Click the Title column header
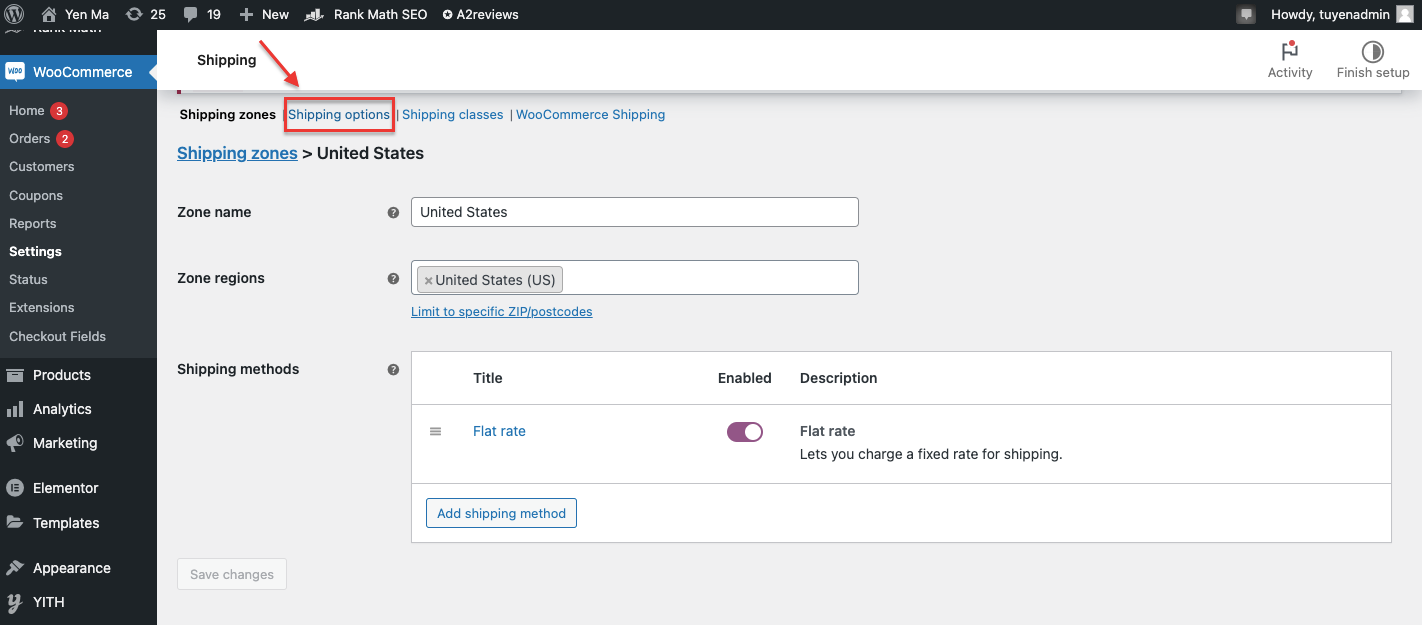This screenshot has height=625, width=1422. (488, 378)
